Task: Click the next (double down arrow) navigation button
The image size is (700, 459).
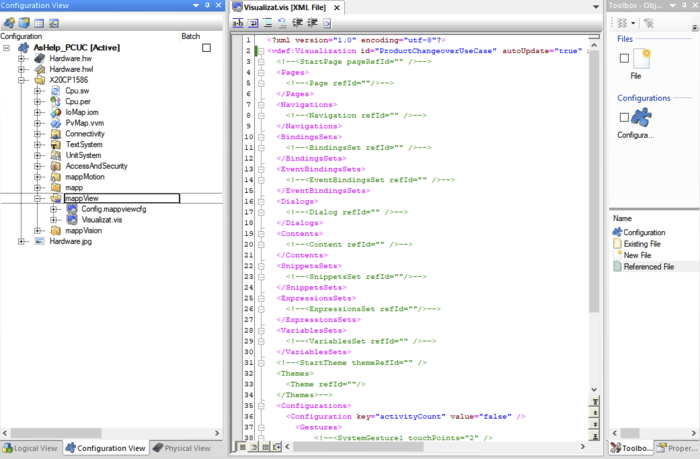Action: (595, 424)
